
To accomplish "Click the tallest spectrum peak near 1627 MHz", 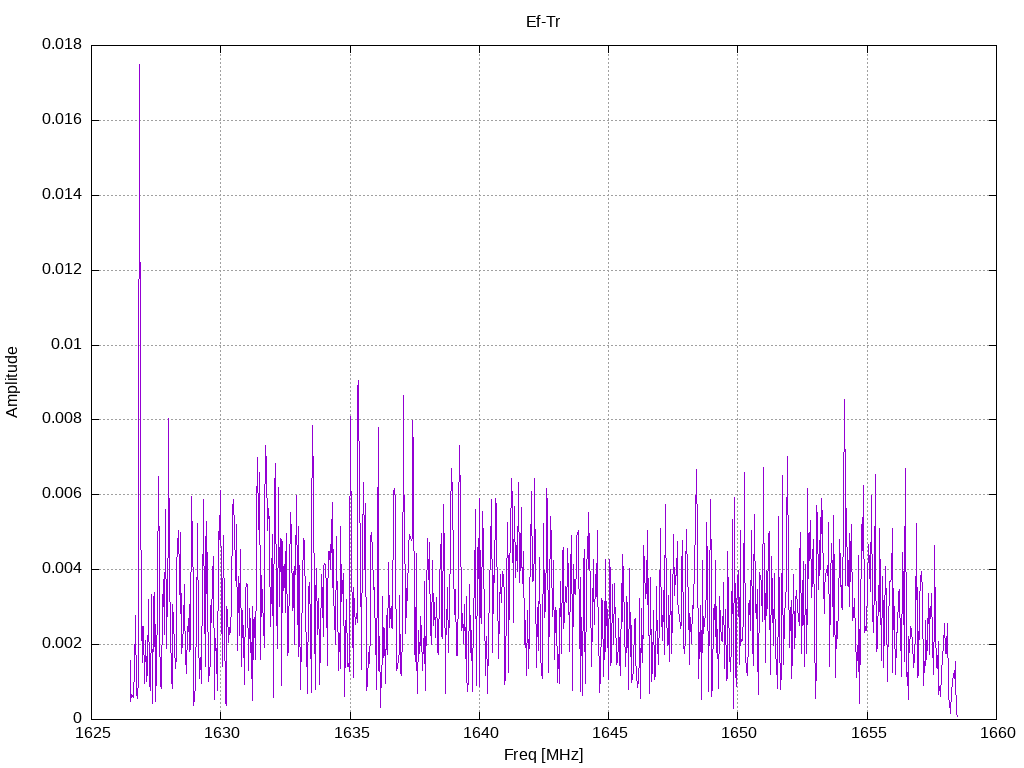I will click(139, 65).
